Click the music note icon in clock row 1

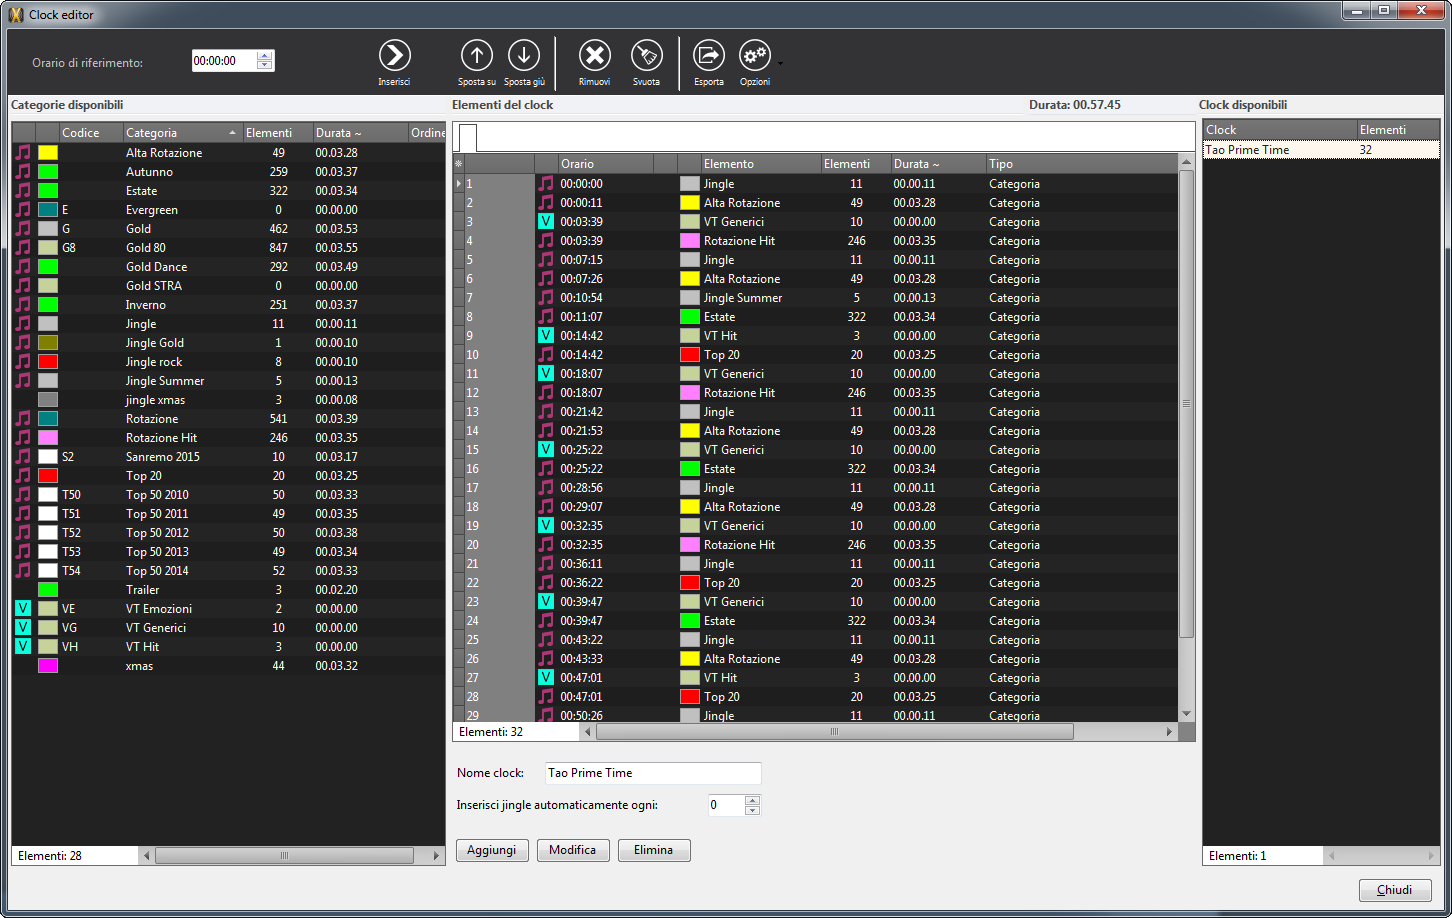pos(545,184)
